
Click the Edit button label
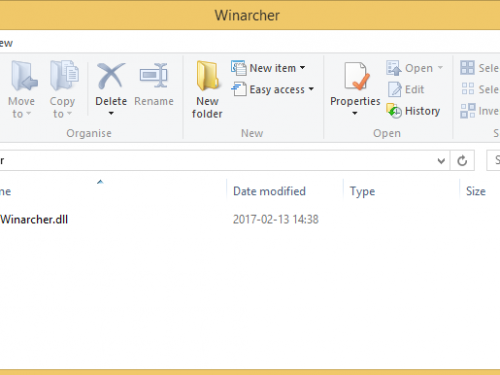tap(414, 89)
